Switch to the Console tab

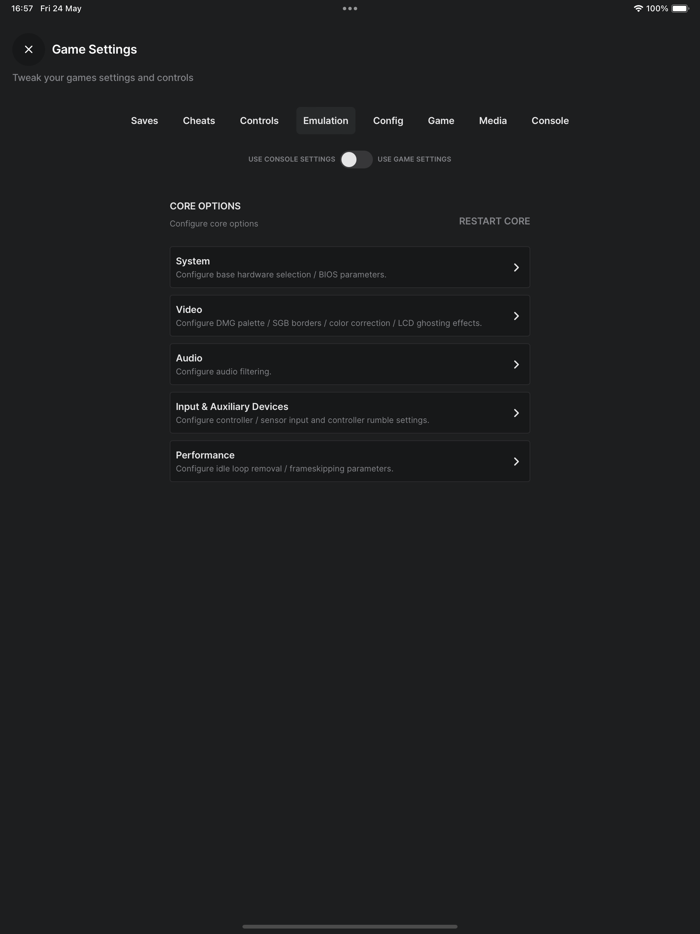(549, 120)
